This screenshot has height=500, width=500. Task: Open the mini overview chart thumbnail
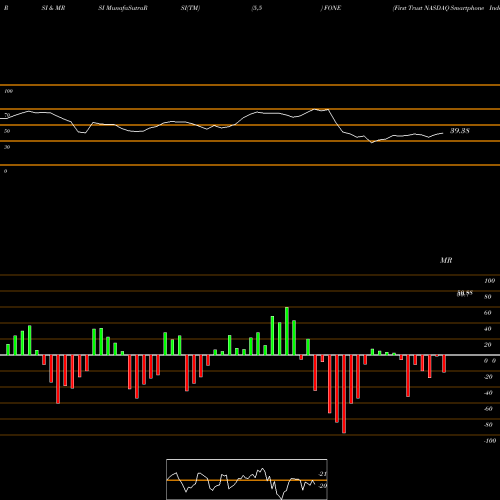247,479
